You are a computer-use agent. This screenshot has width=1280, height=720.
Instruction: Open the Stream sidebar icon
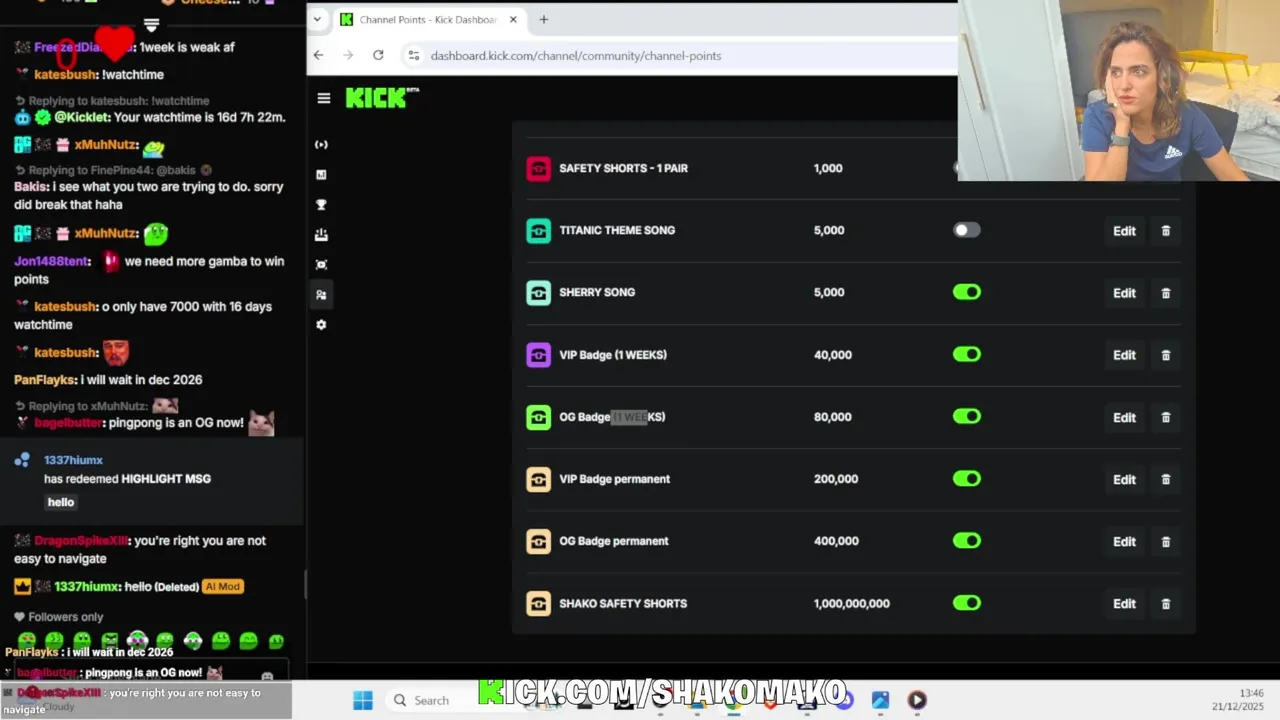[x=321, y=144]
